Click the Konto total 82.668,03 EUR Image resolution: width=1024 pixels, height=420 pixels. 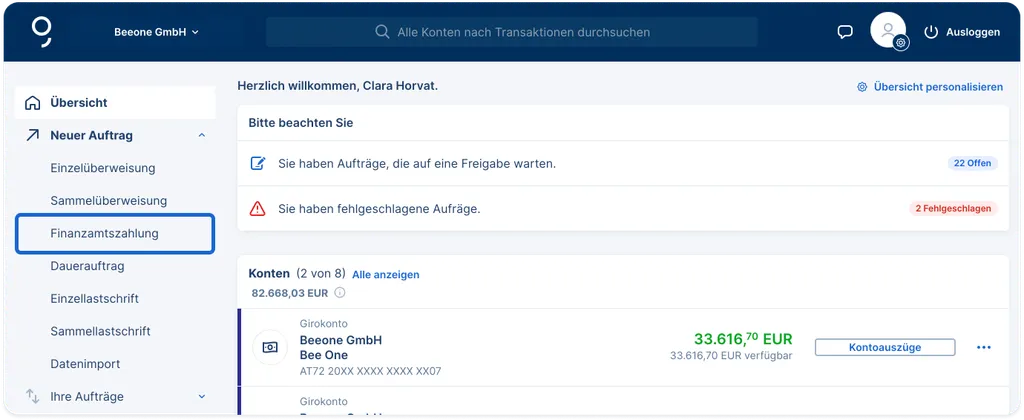(289, 293)
